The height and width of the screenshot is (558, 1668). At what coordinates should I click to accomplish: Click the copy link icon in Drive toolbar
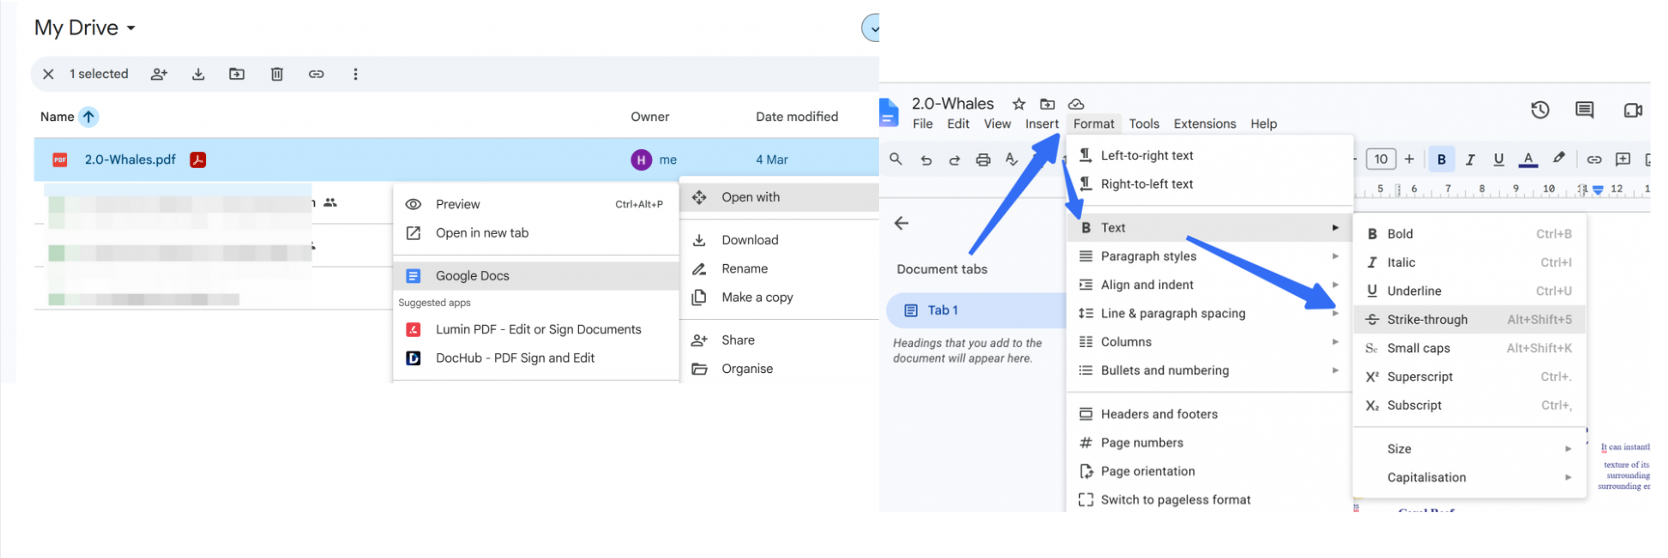click(316, 74)
